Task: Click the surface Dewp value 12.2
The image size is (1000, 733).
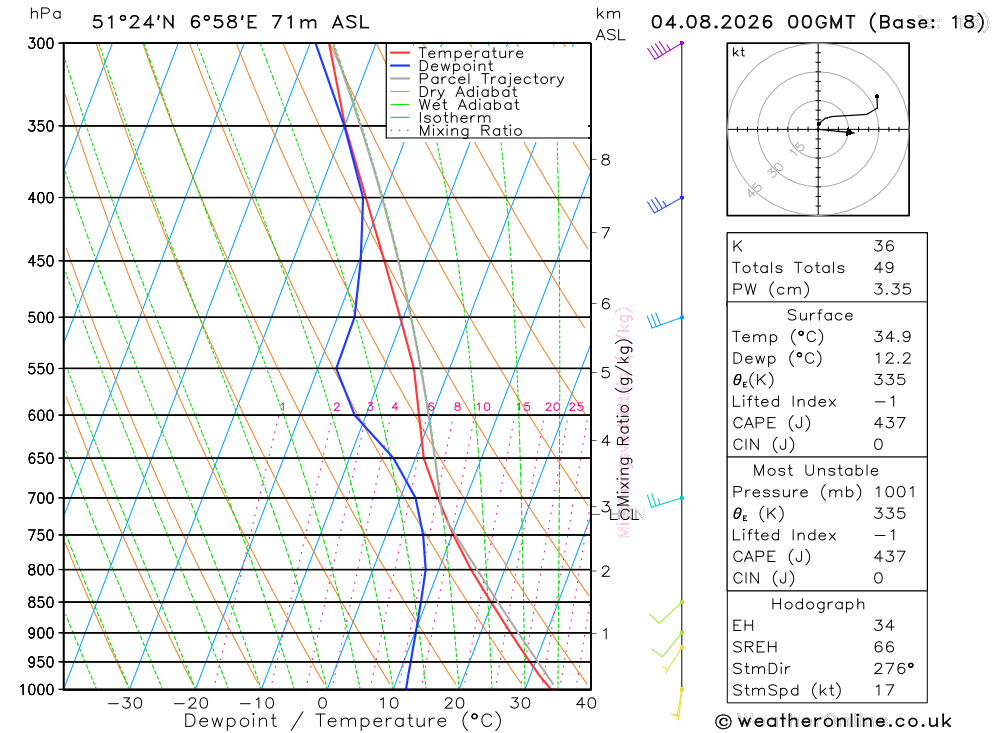Action: pos(893,359)
